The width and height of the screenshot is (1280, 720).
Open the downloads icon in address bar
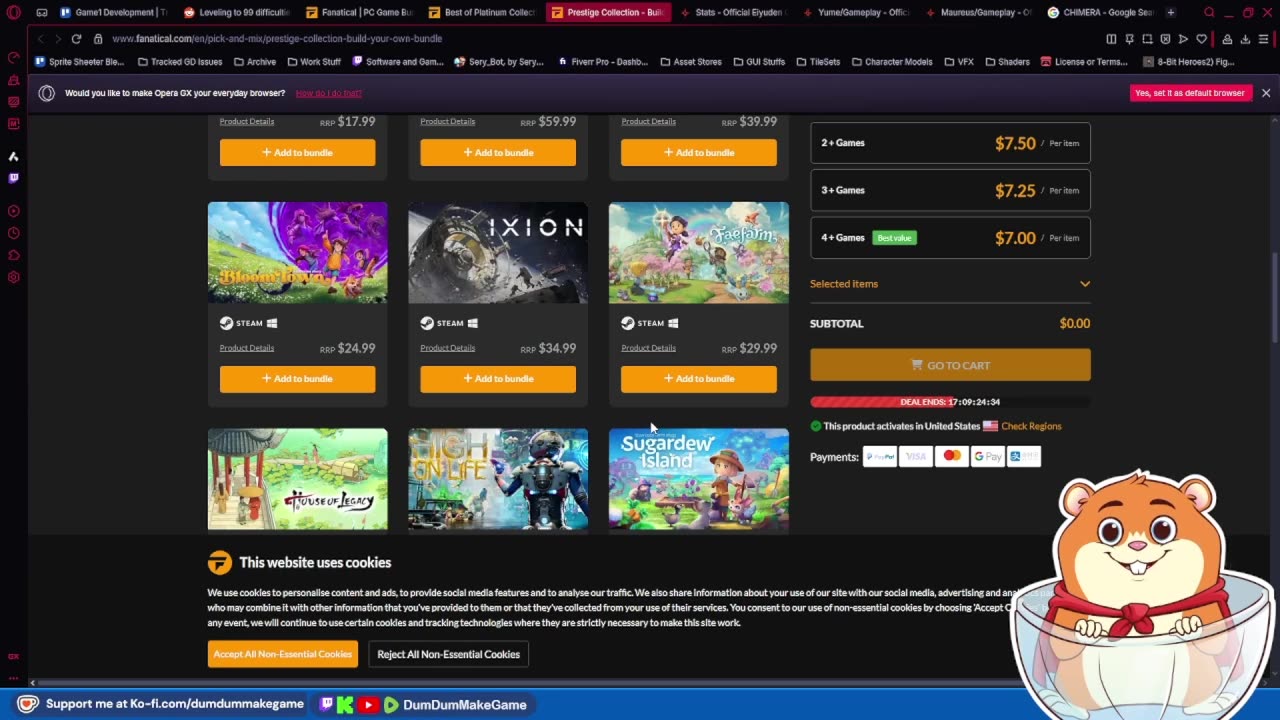coord(1245,39)
